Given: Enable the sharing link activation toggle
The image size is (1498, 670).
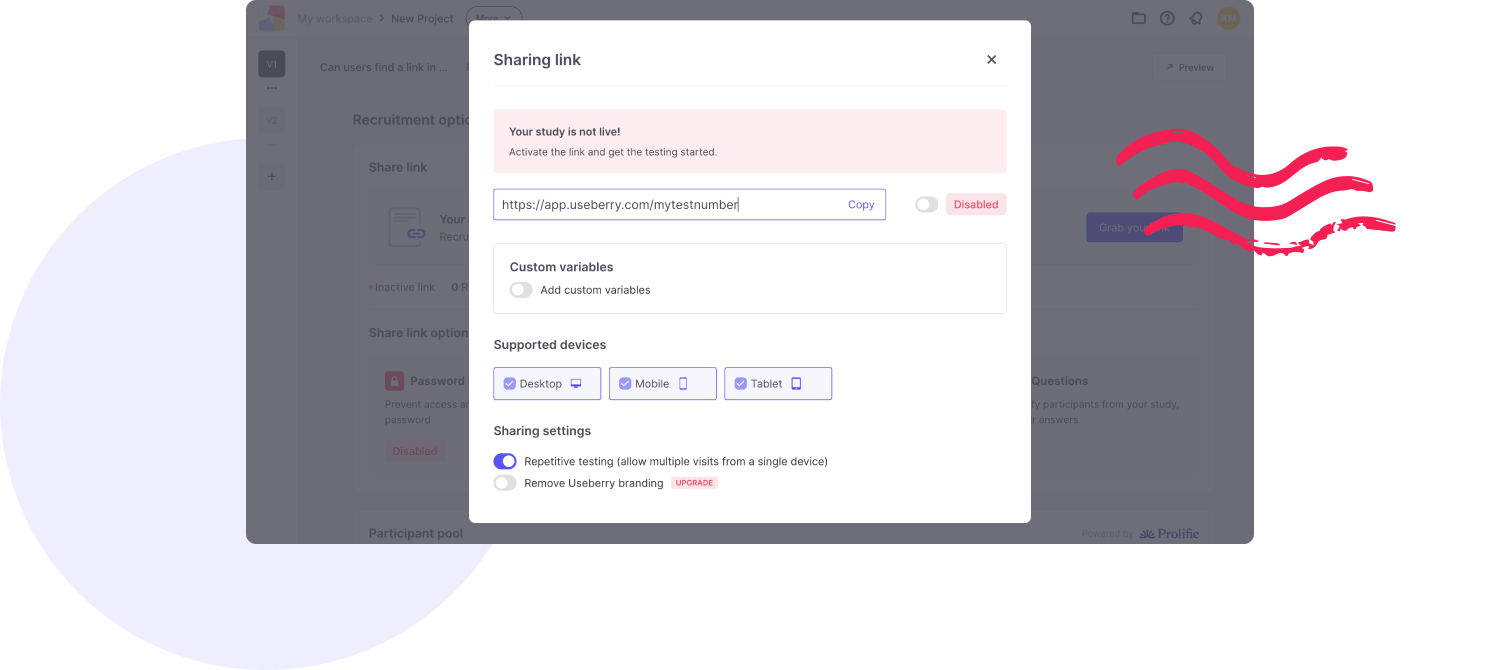Looking at the screenshot, I should [x=925, y=204].
